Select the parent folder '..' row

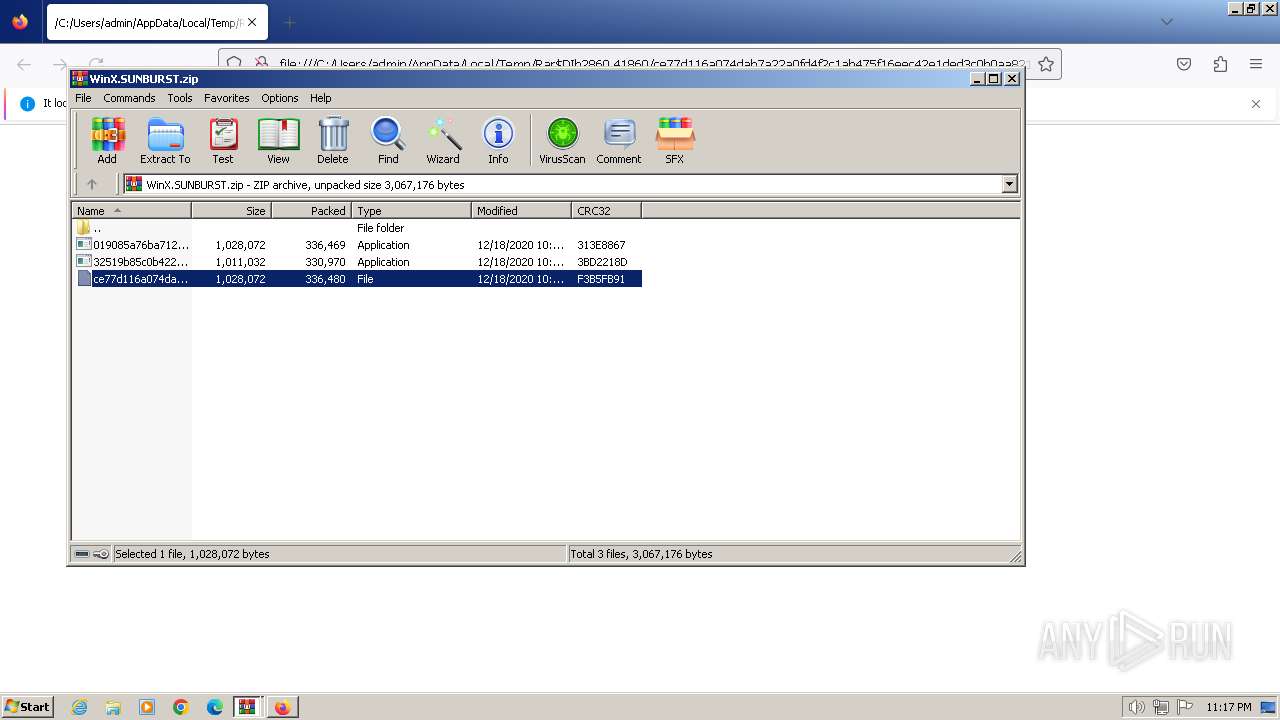pyautogui.click(x=358, y=228)
